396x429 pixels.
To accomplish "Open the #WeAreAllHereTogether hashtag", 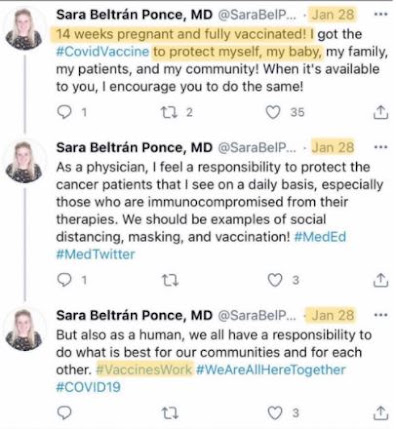I will pos(271,370).
